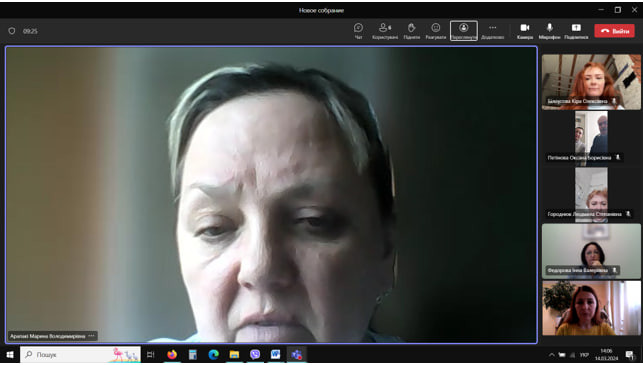Screen dimensions: 643x365
Task: Open options next to Арапакі Марина name
Action: [x=91, y=336]
